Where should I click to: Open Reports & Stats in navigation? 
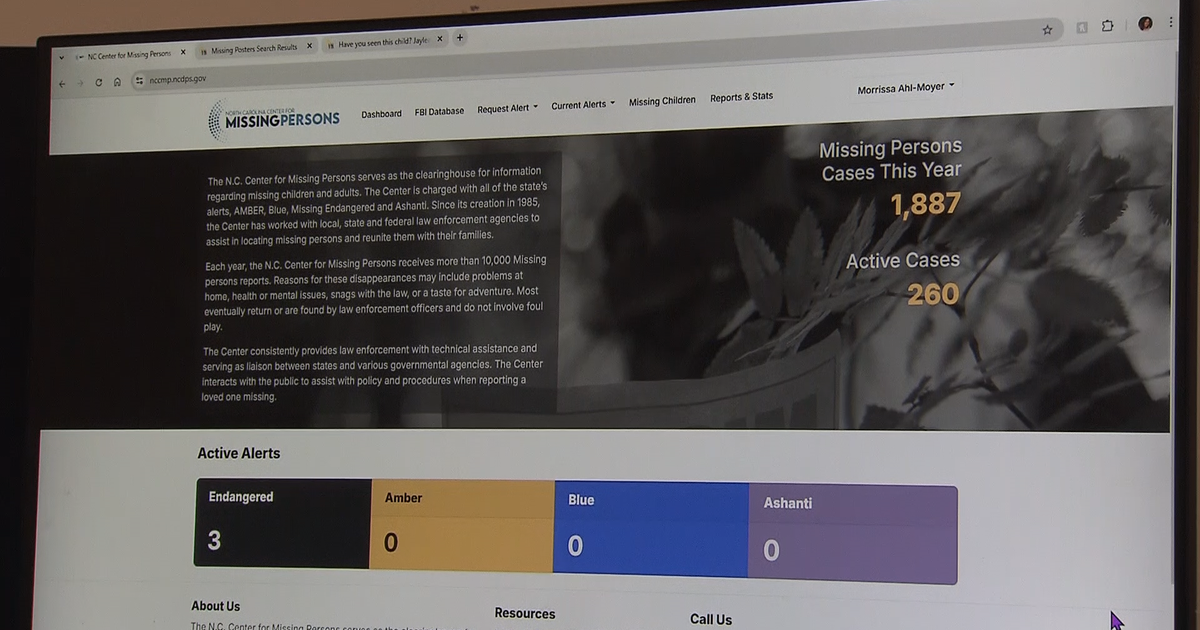741,97
